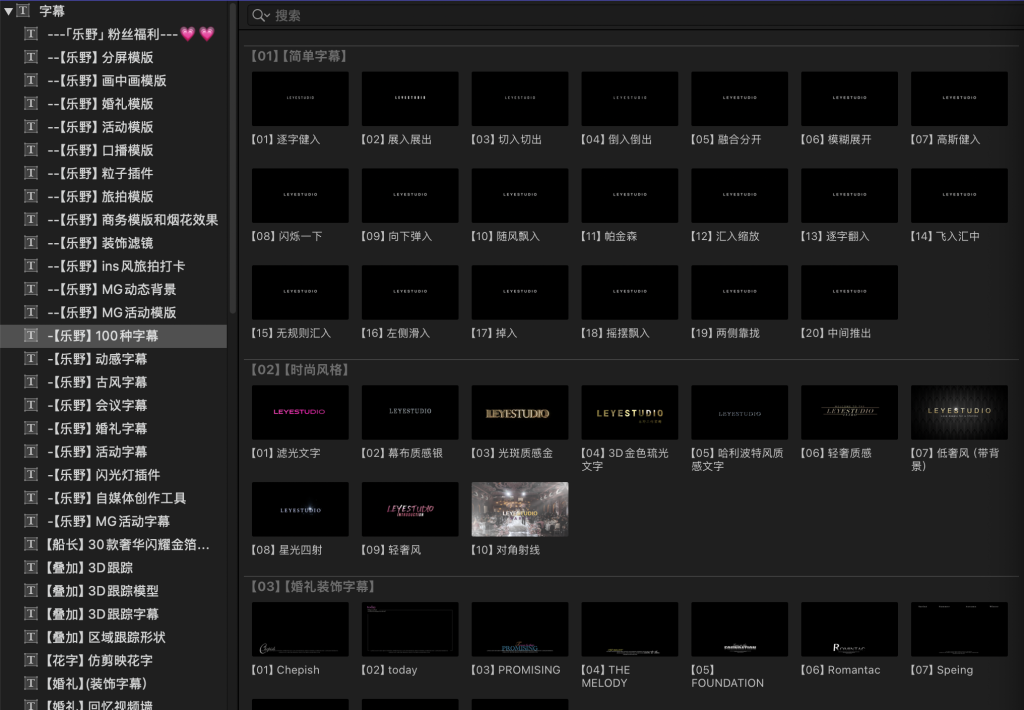Select the 【03】PROMISING title thumbnail
The image size is (1024, 710).
[x=520, y=629]
